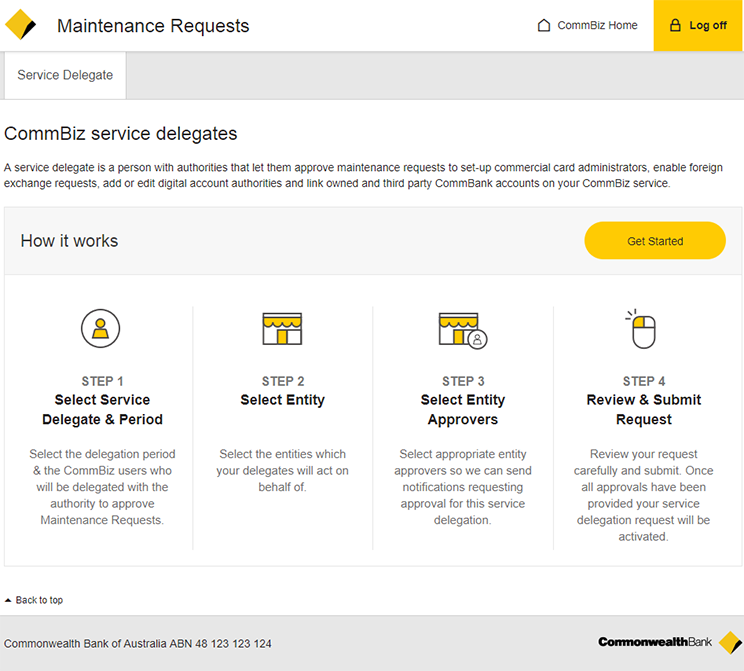Click the Back to top link
This screenshot has width=744, height=671.
(34, 600)
